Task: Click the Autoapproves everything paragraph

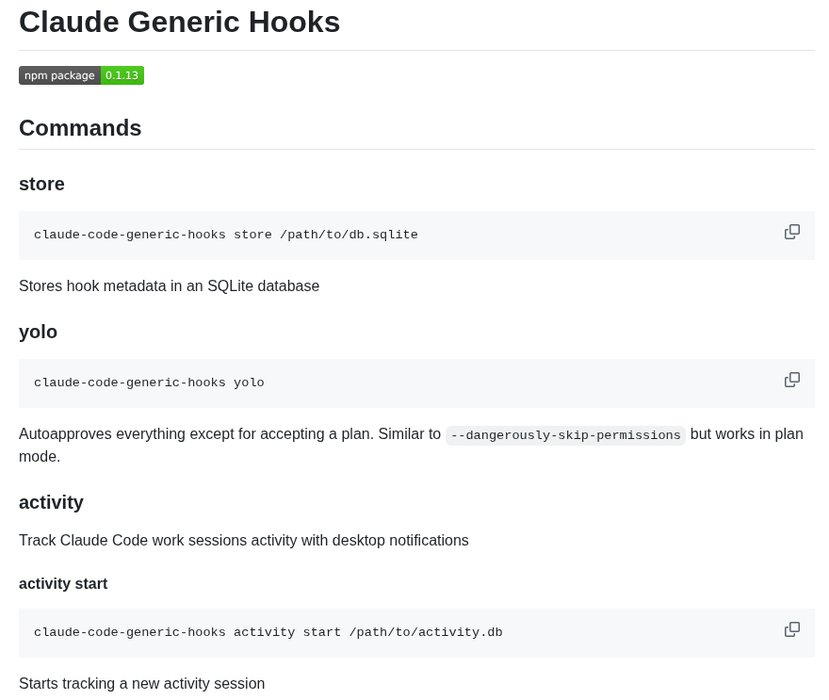Action: [x=230, y=435]
